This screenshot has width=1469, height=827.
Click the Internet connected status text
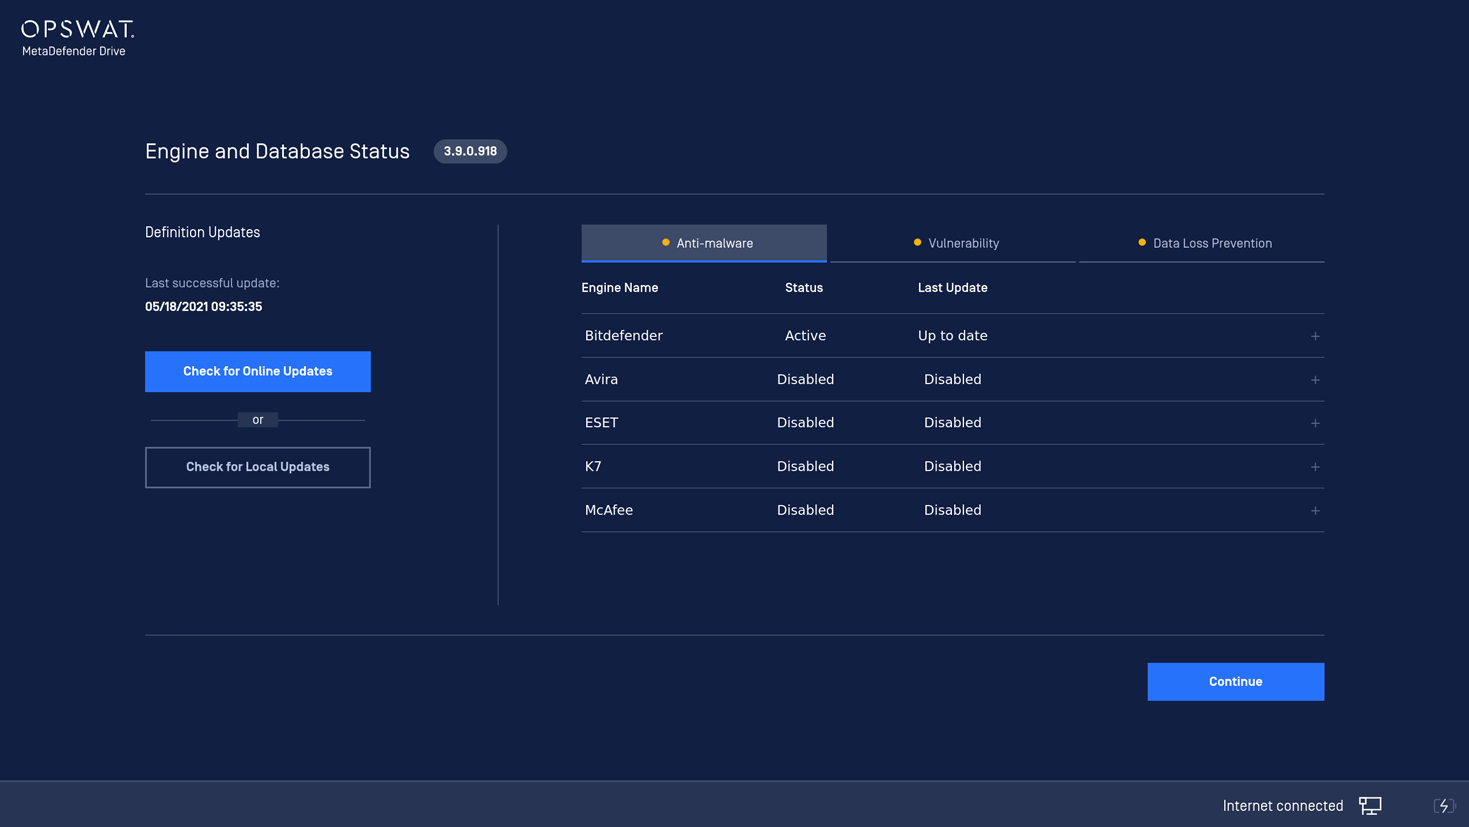tap(1283, 806)
